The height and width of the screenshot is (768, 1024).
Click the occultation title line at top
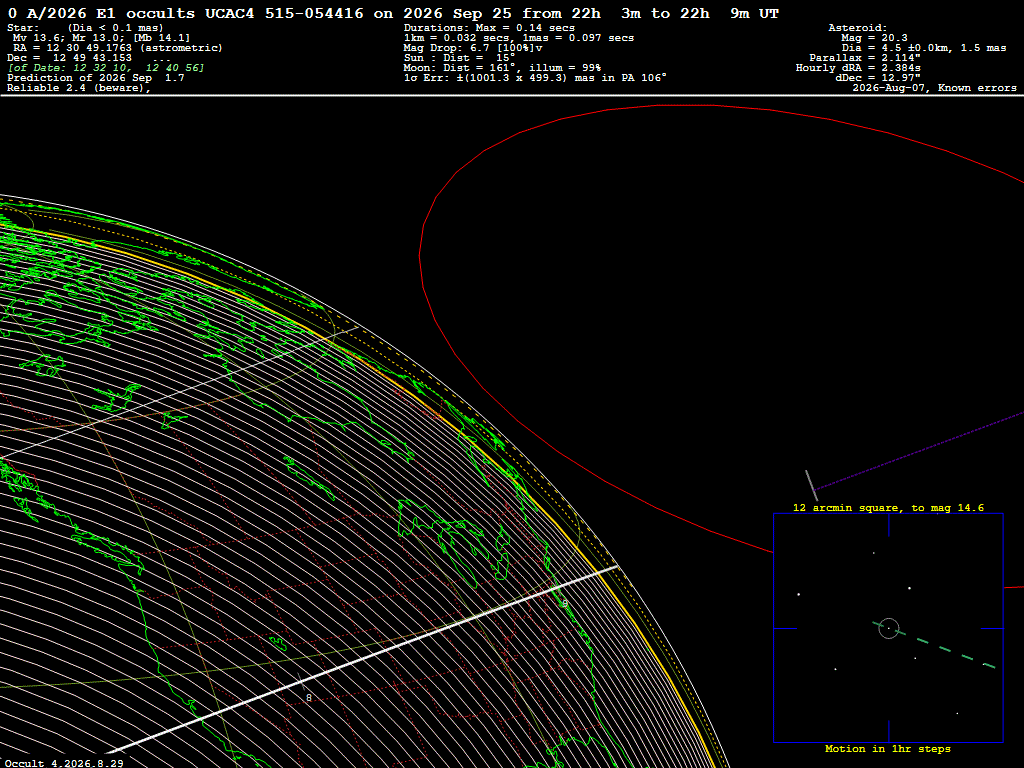(393, 14)
